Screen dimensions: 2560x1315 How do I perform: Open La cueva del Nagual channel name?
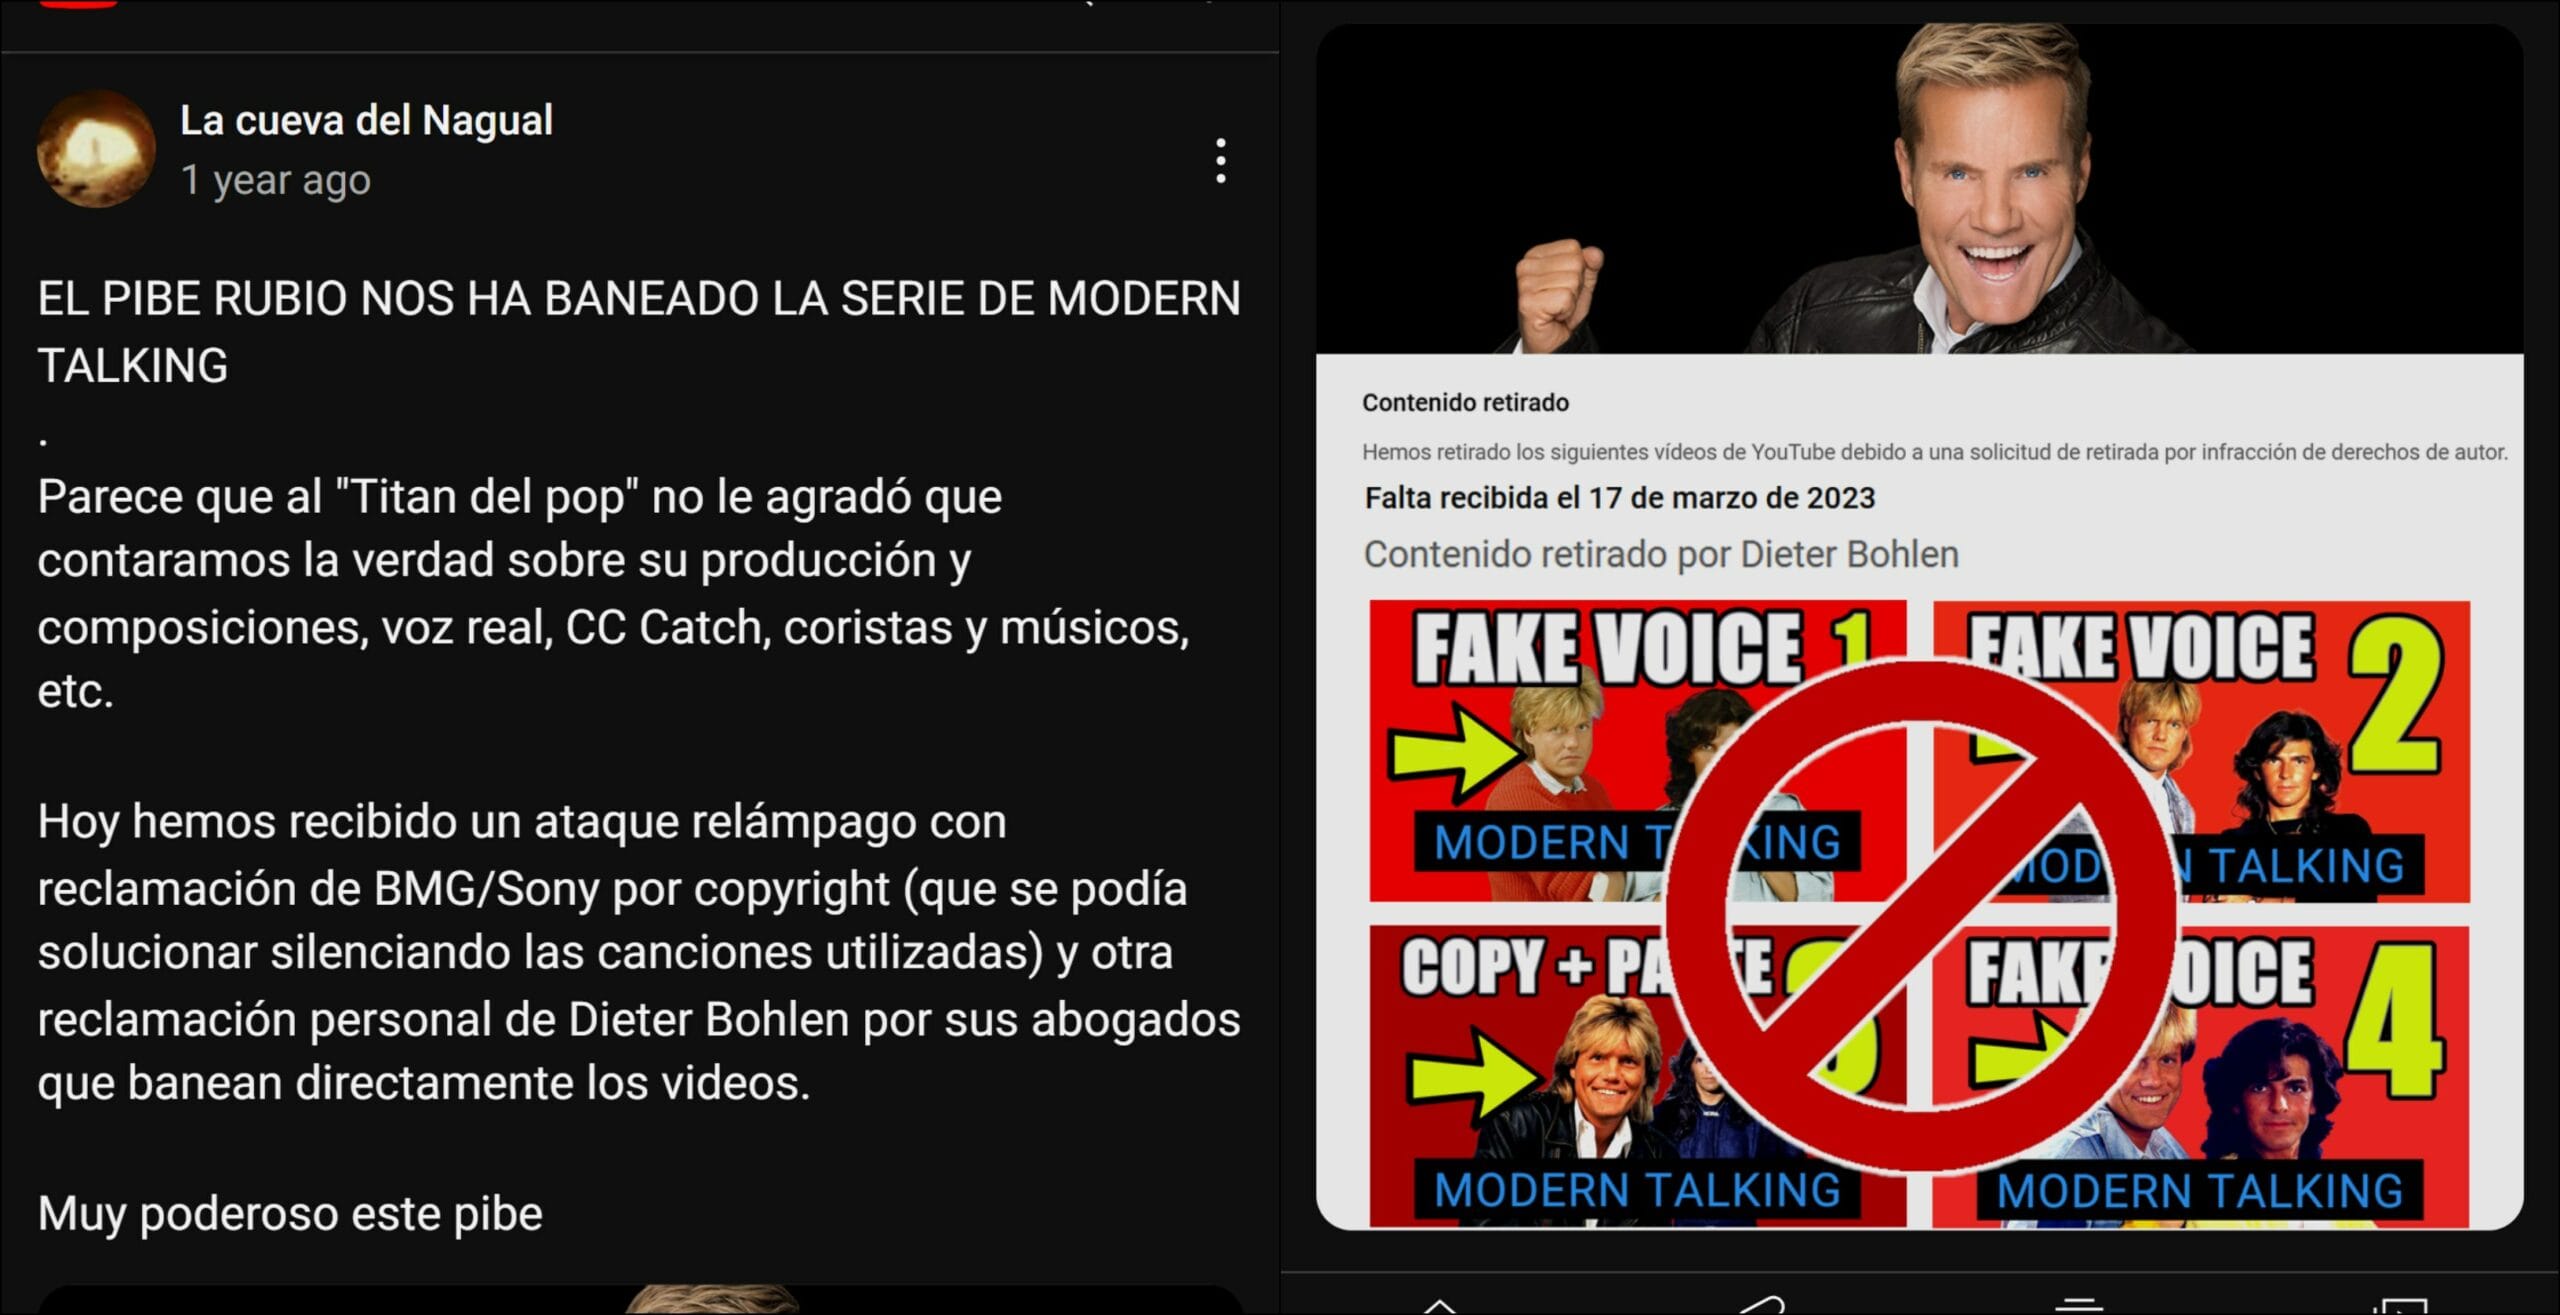[x=366, y=120]
